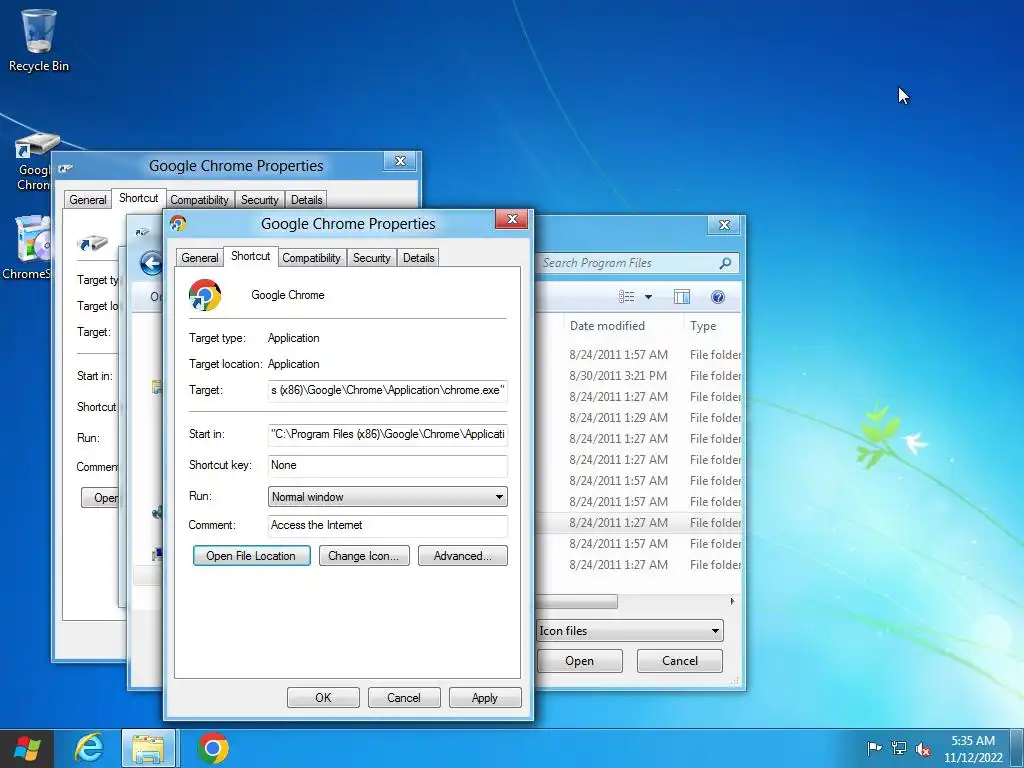Viewport: 1024px width, 768px height.
Task: Launch Internet Explorer from taskbar
Action: point(89,748)
